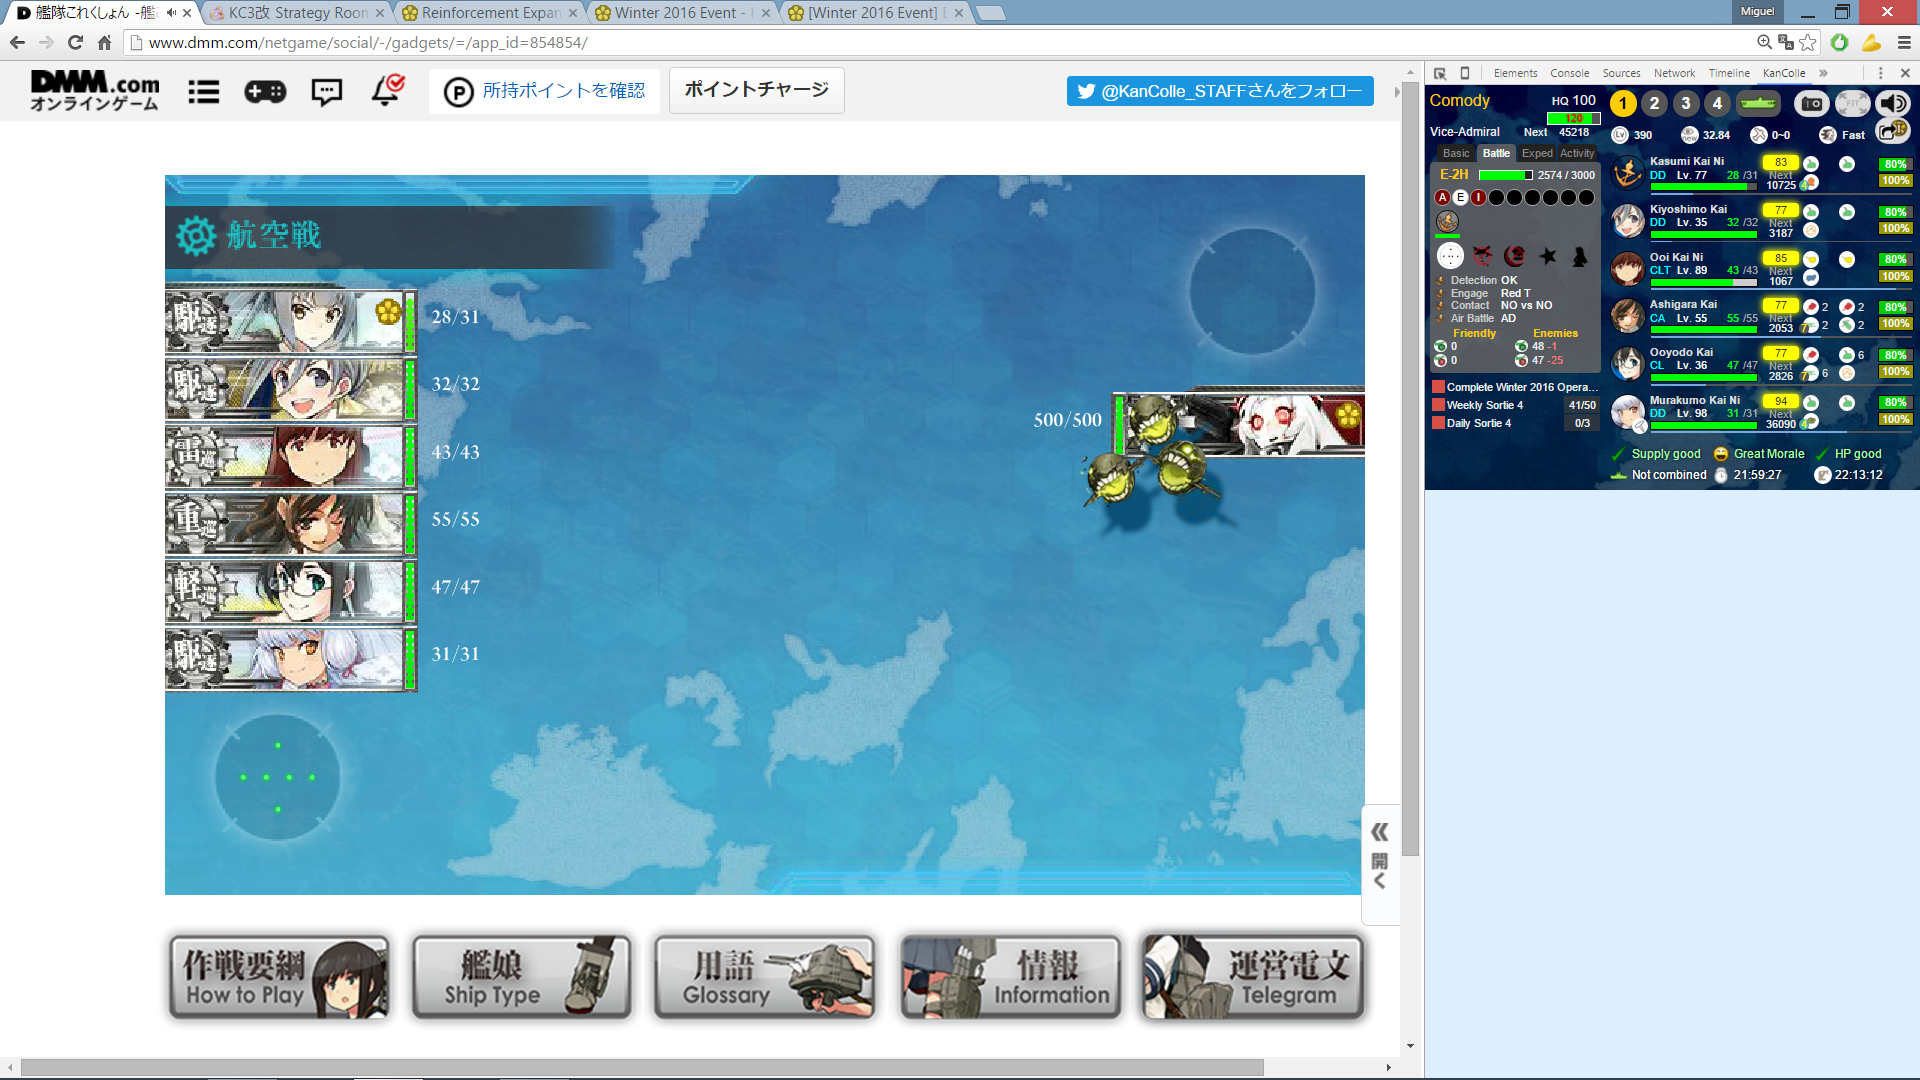Click Kiyoshimo Kai portrait

click(x=1628, y=221)
